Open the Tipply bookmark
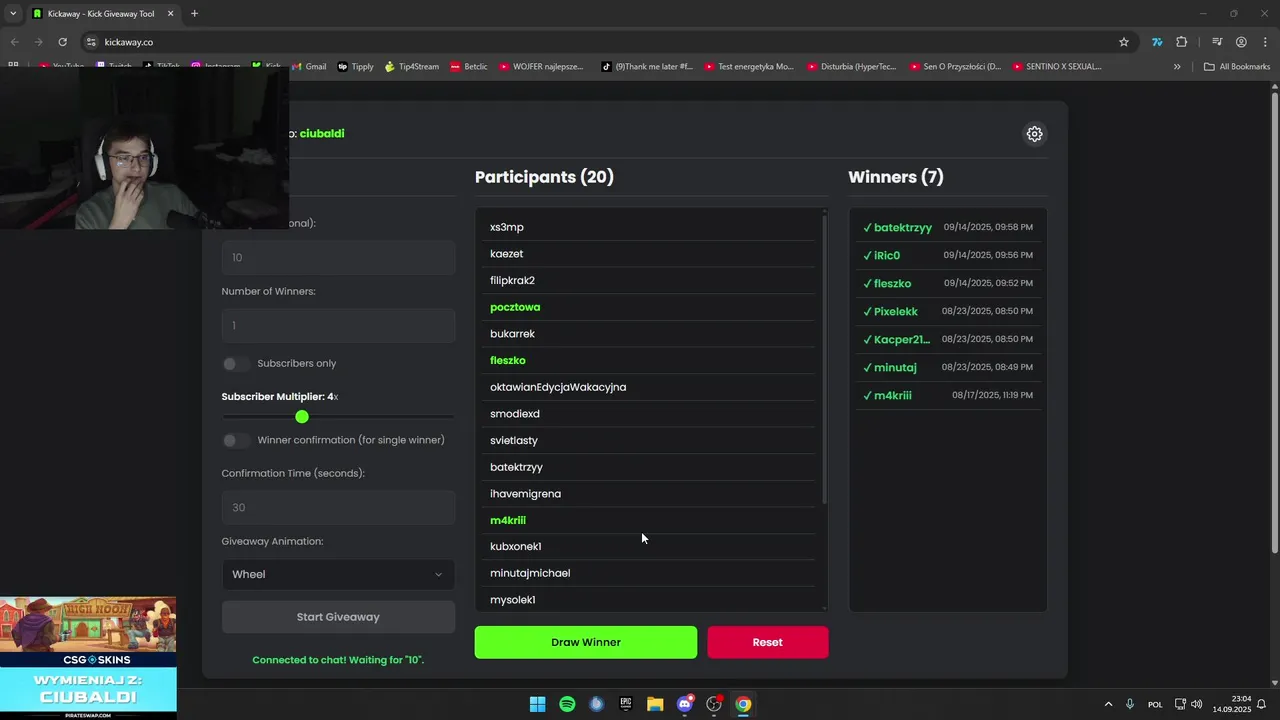Screen dimensions: 1280x720 click(355, 67)
